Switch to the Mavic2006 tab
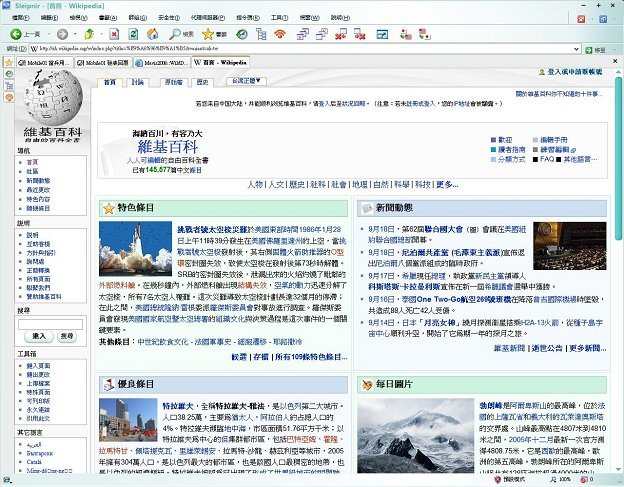This screenshot has width=624, height=487. click(161, 62)
